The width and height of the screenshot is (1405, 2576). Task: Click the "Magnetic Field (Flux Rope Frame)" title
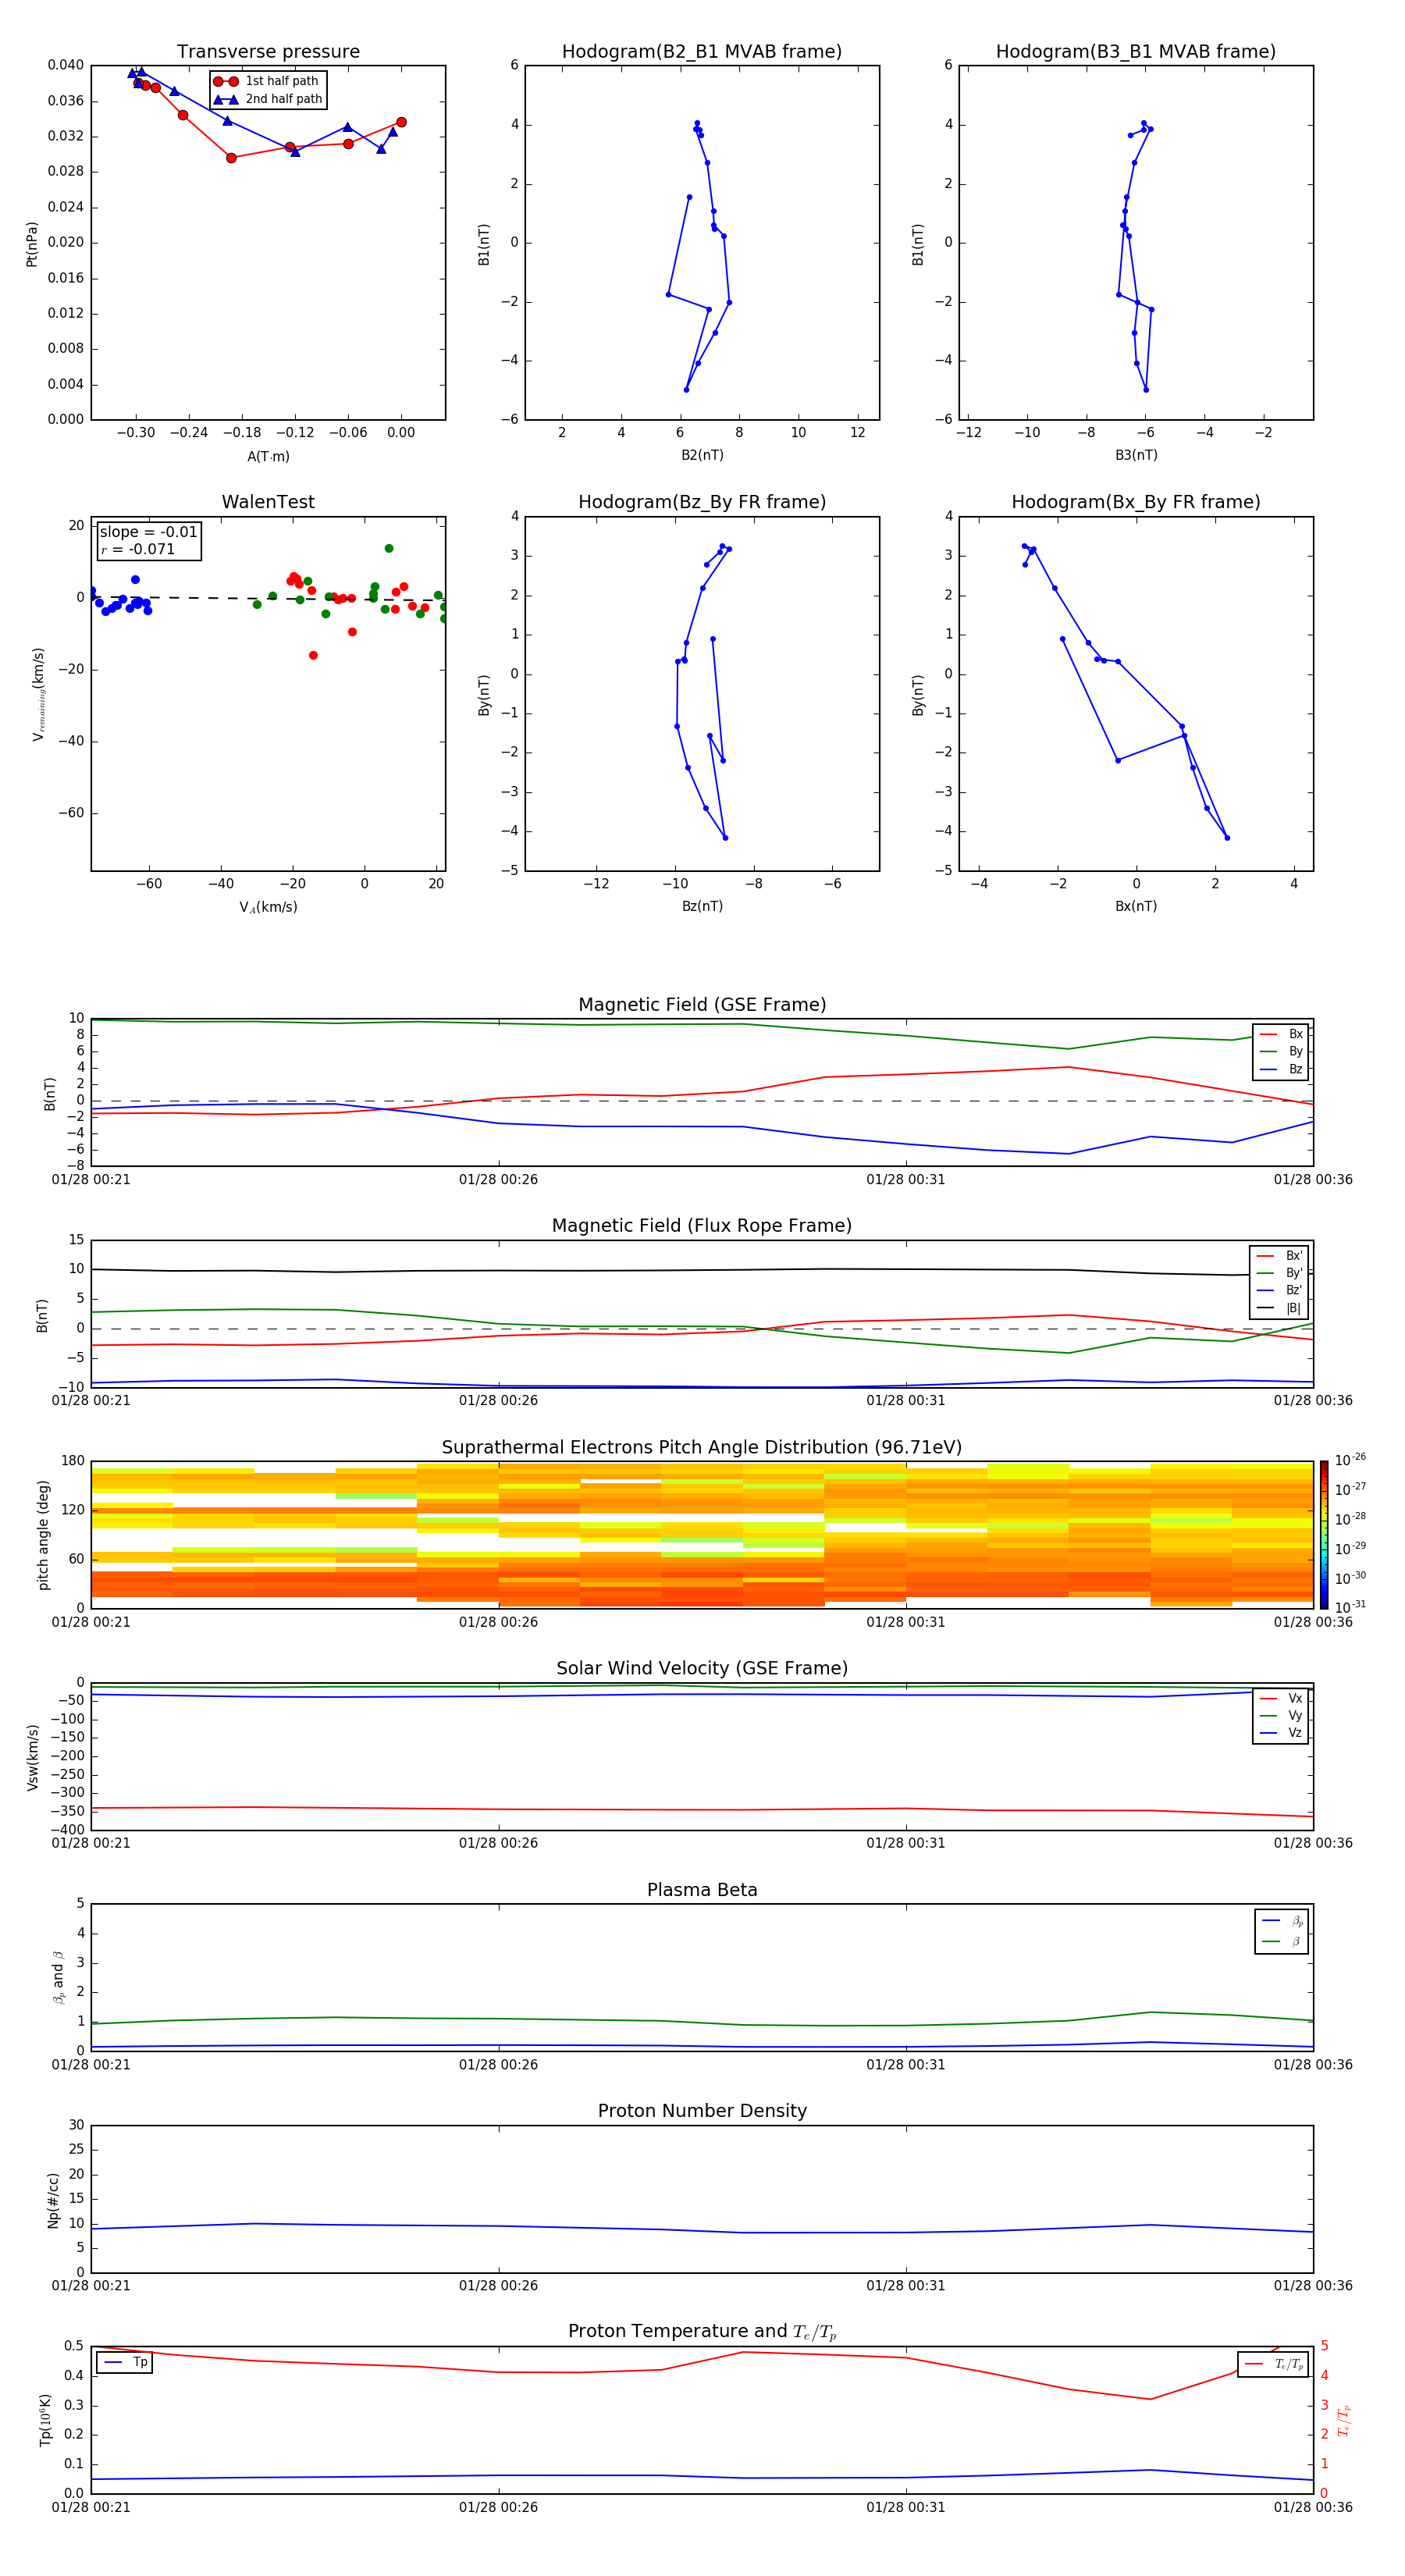702,1226
